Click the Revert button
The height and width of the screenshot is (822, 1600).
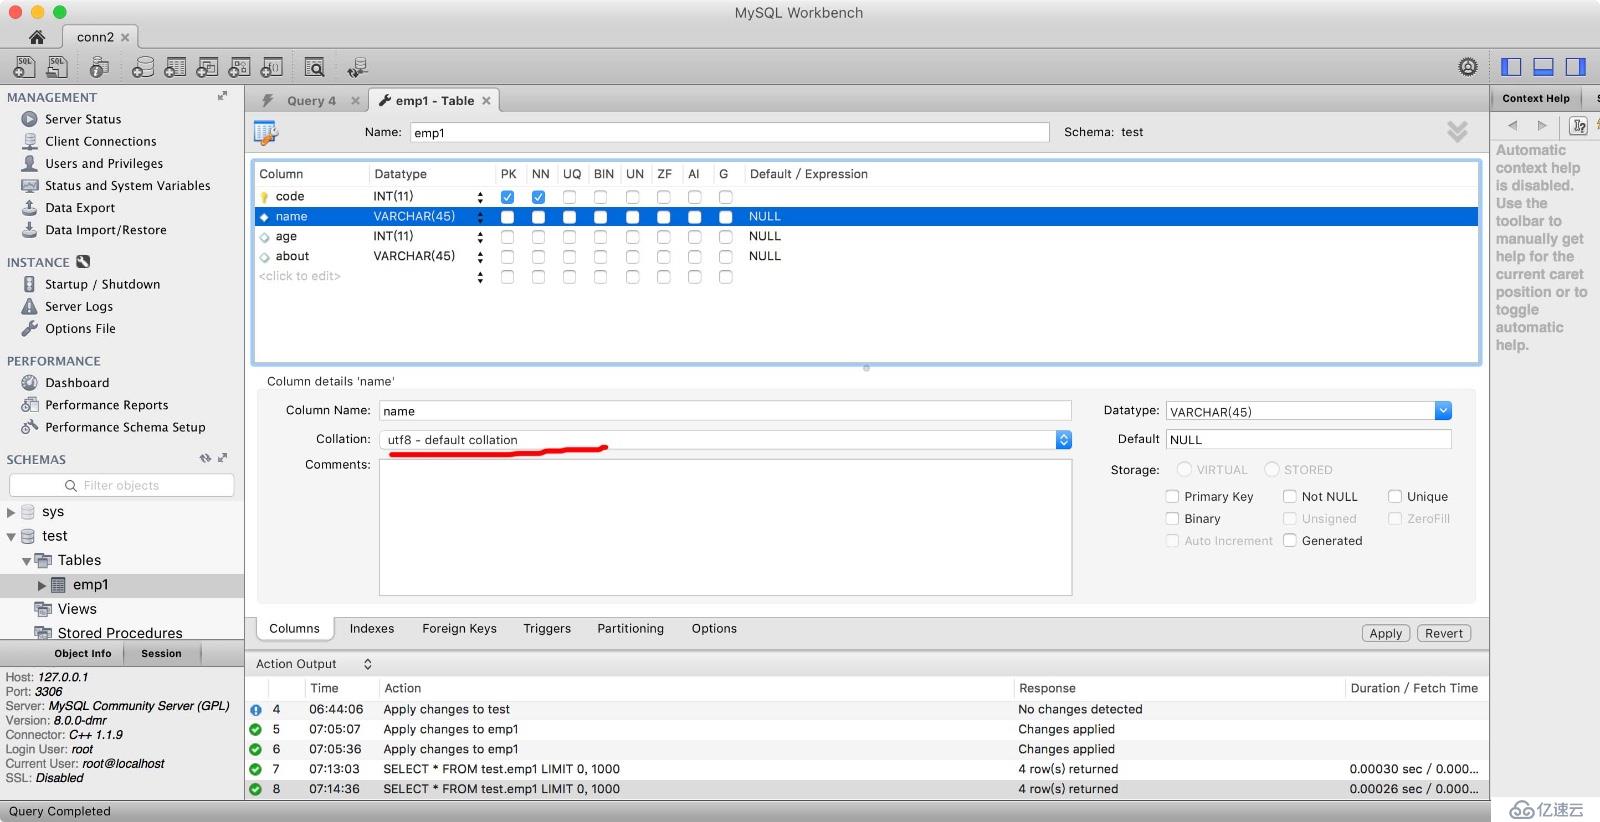pyautogui.click(x=1444, y=633)
